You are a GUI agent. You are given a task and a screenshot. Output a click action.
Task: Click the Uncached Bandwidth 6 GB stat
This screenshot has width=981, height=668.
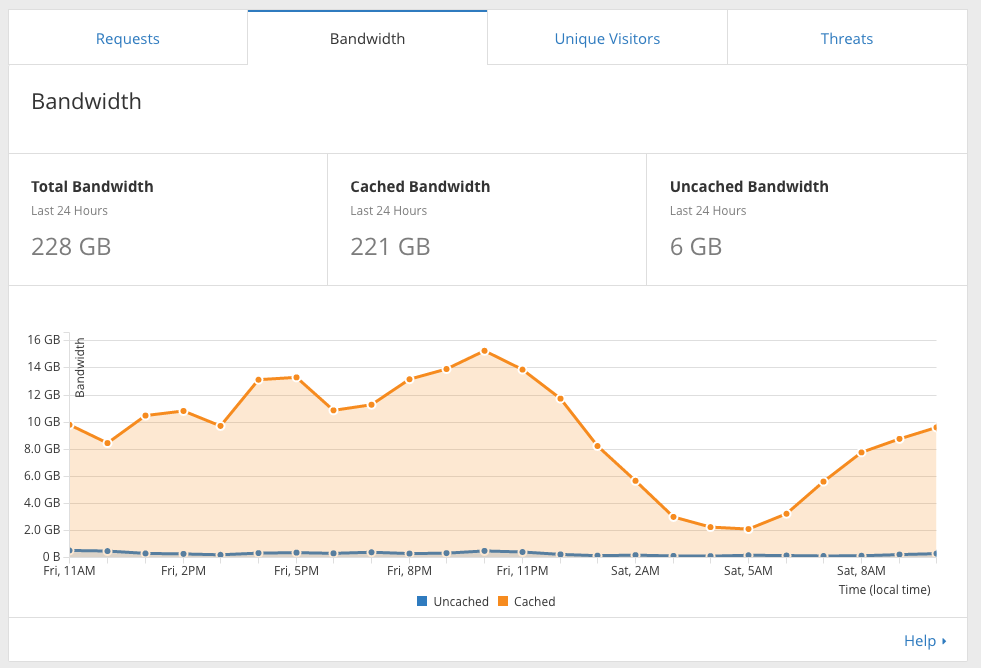696,246
